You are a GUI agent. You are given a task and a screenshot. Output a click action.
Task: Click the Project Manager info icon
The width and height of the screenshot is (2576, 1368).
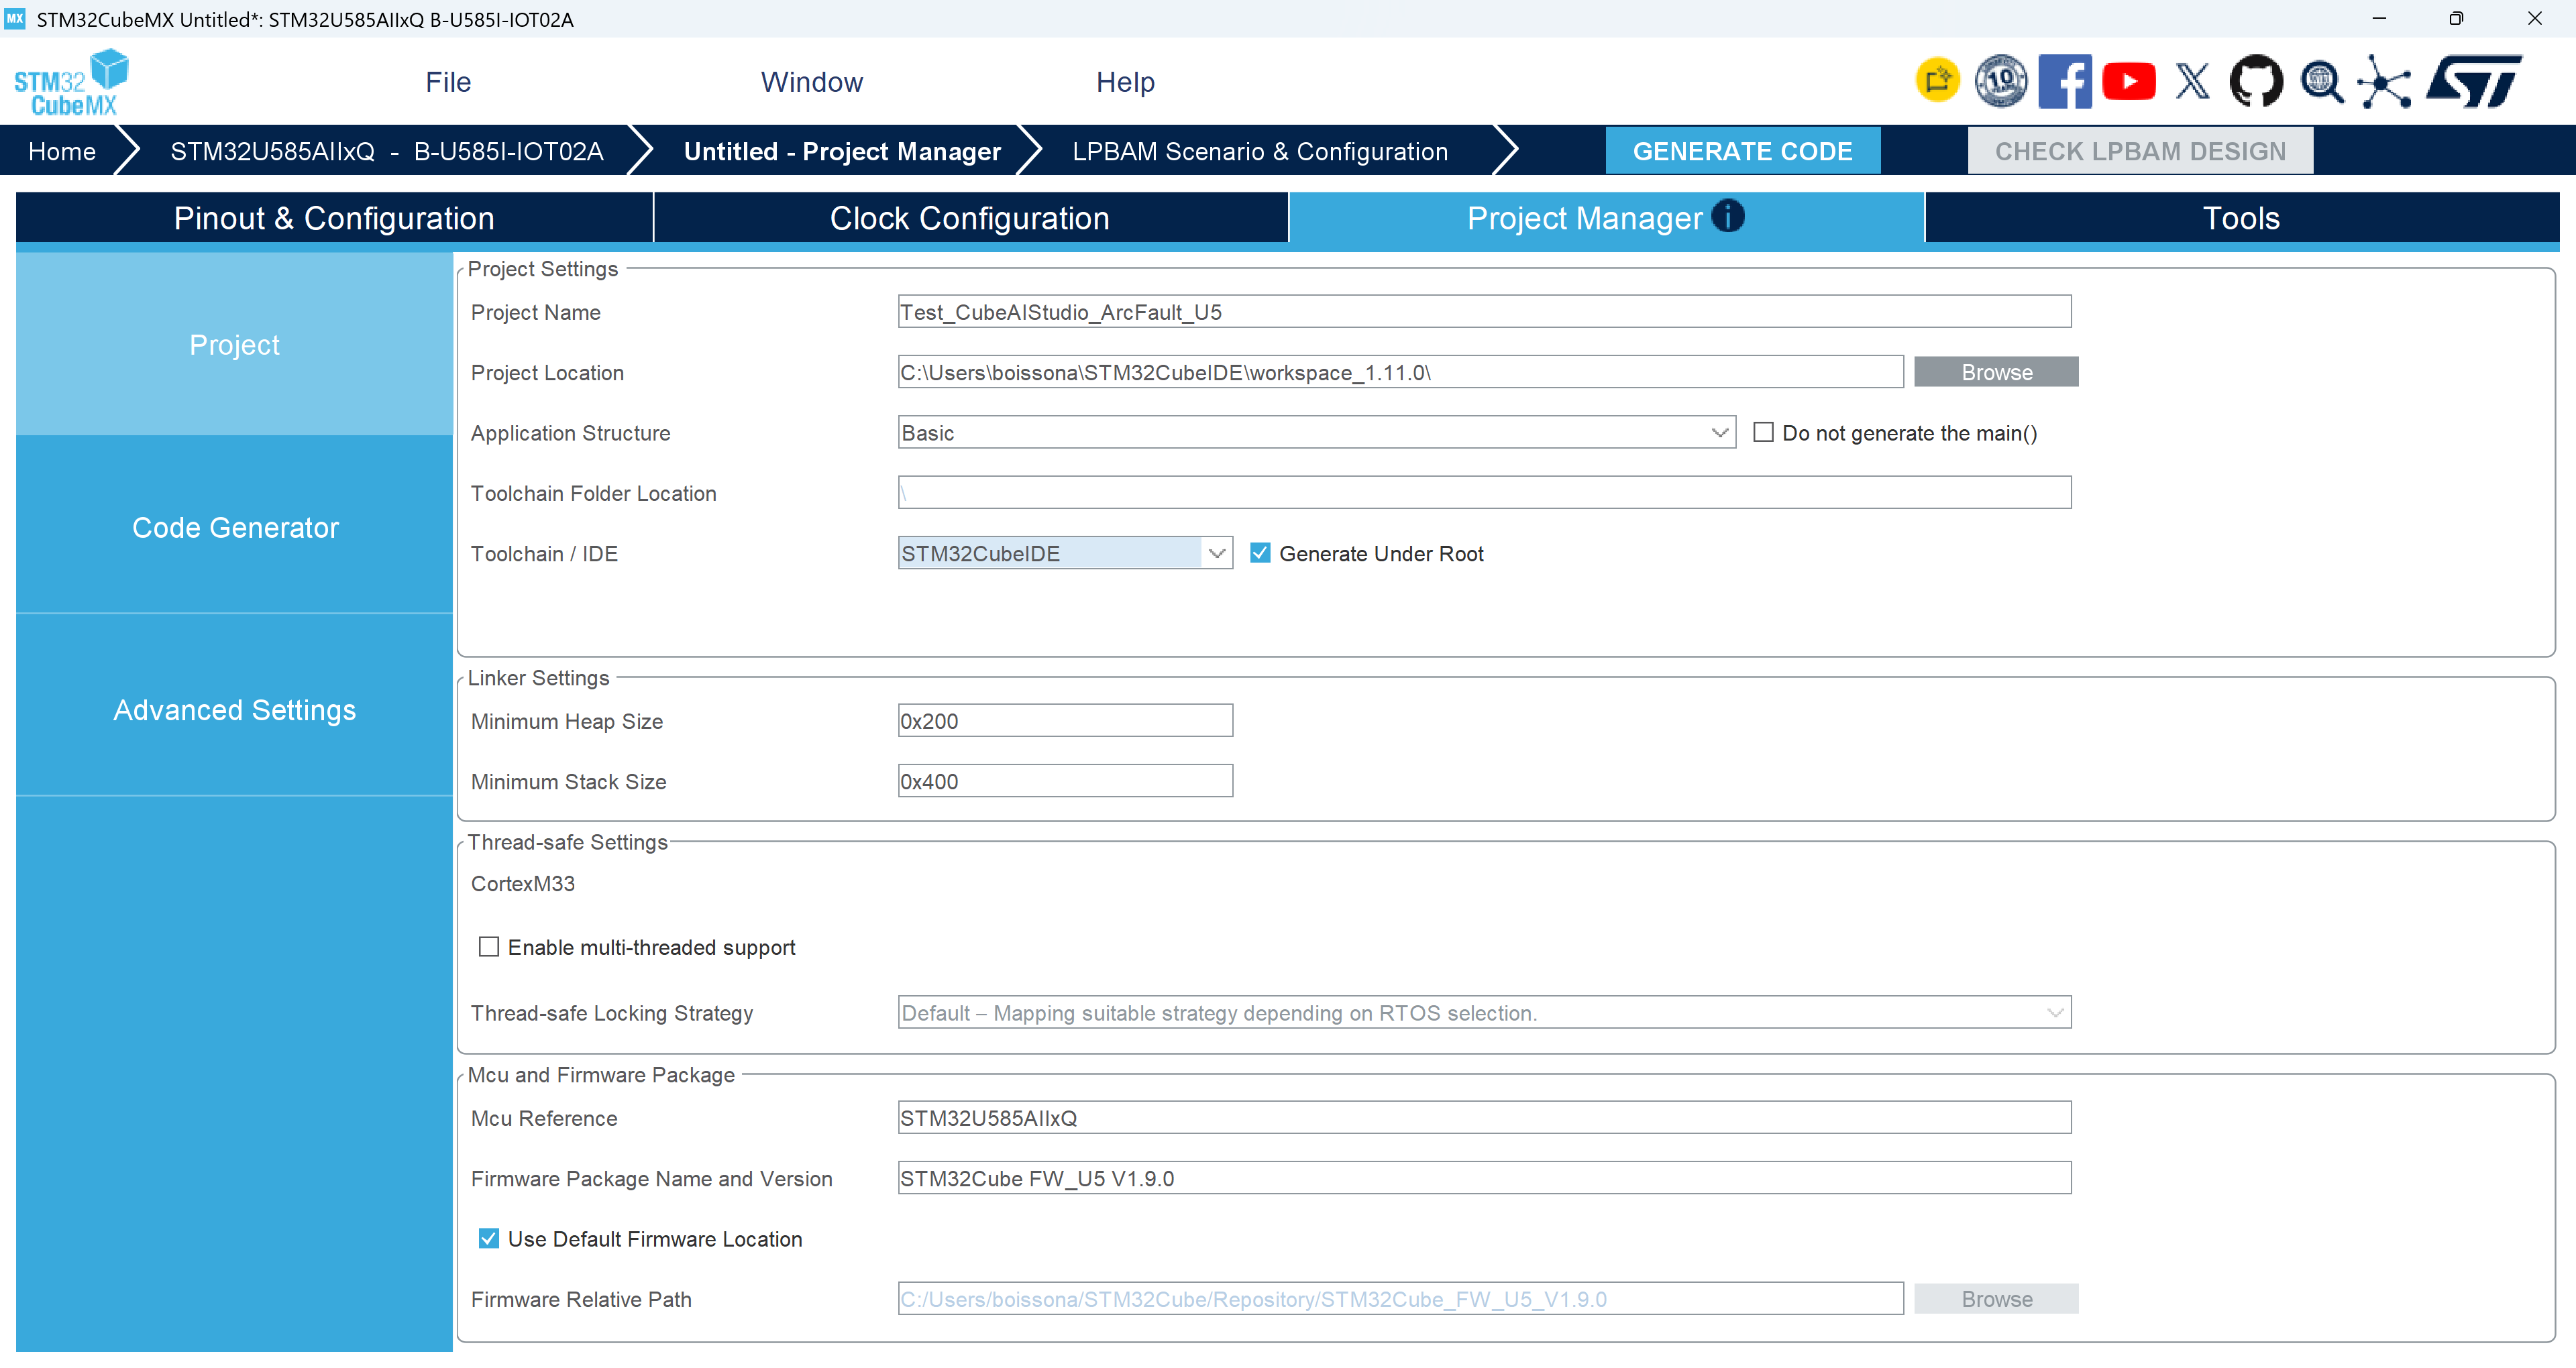click(1727, 216)
